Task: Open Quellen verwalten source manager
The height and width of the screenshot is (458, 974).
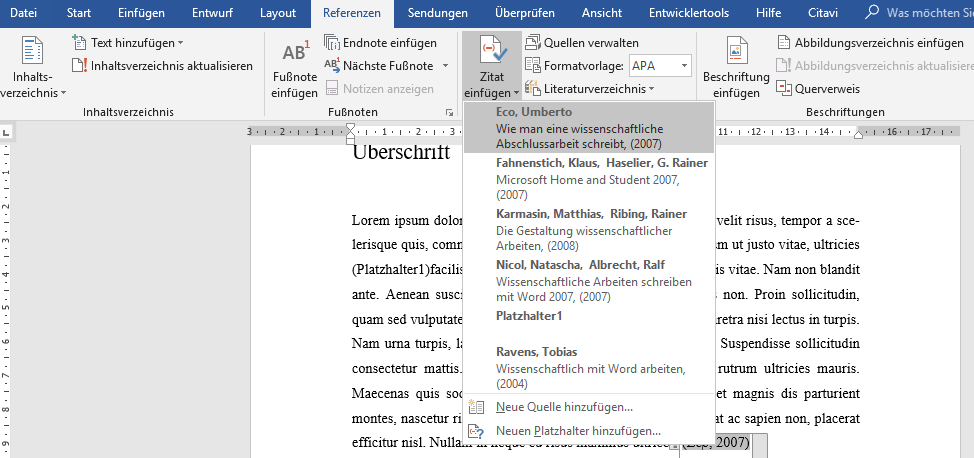Action: click(x=582, y=43)
